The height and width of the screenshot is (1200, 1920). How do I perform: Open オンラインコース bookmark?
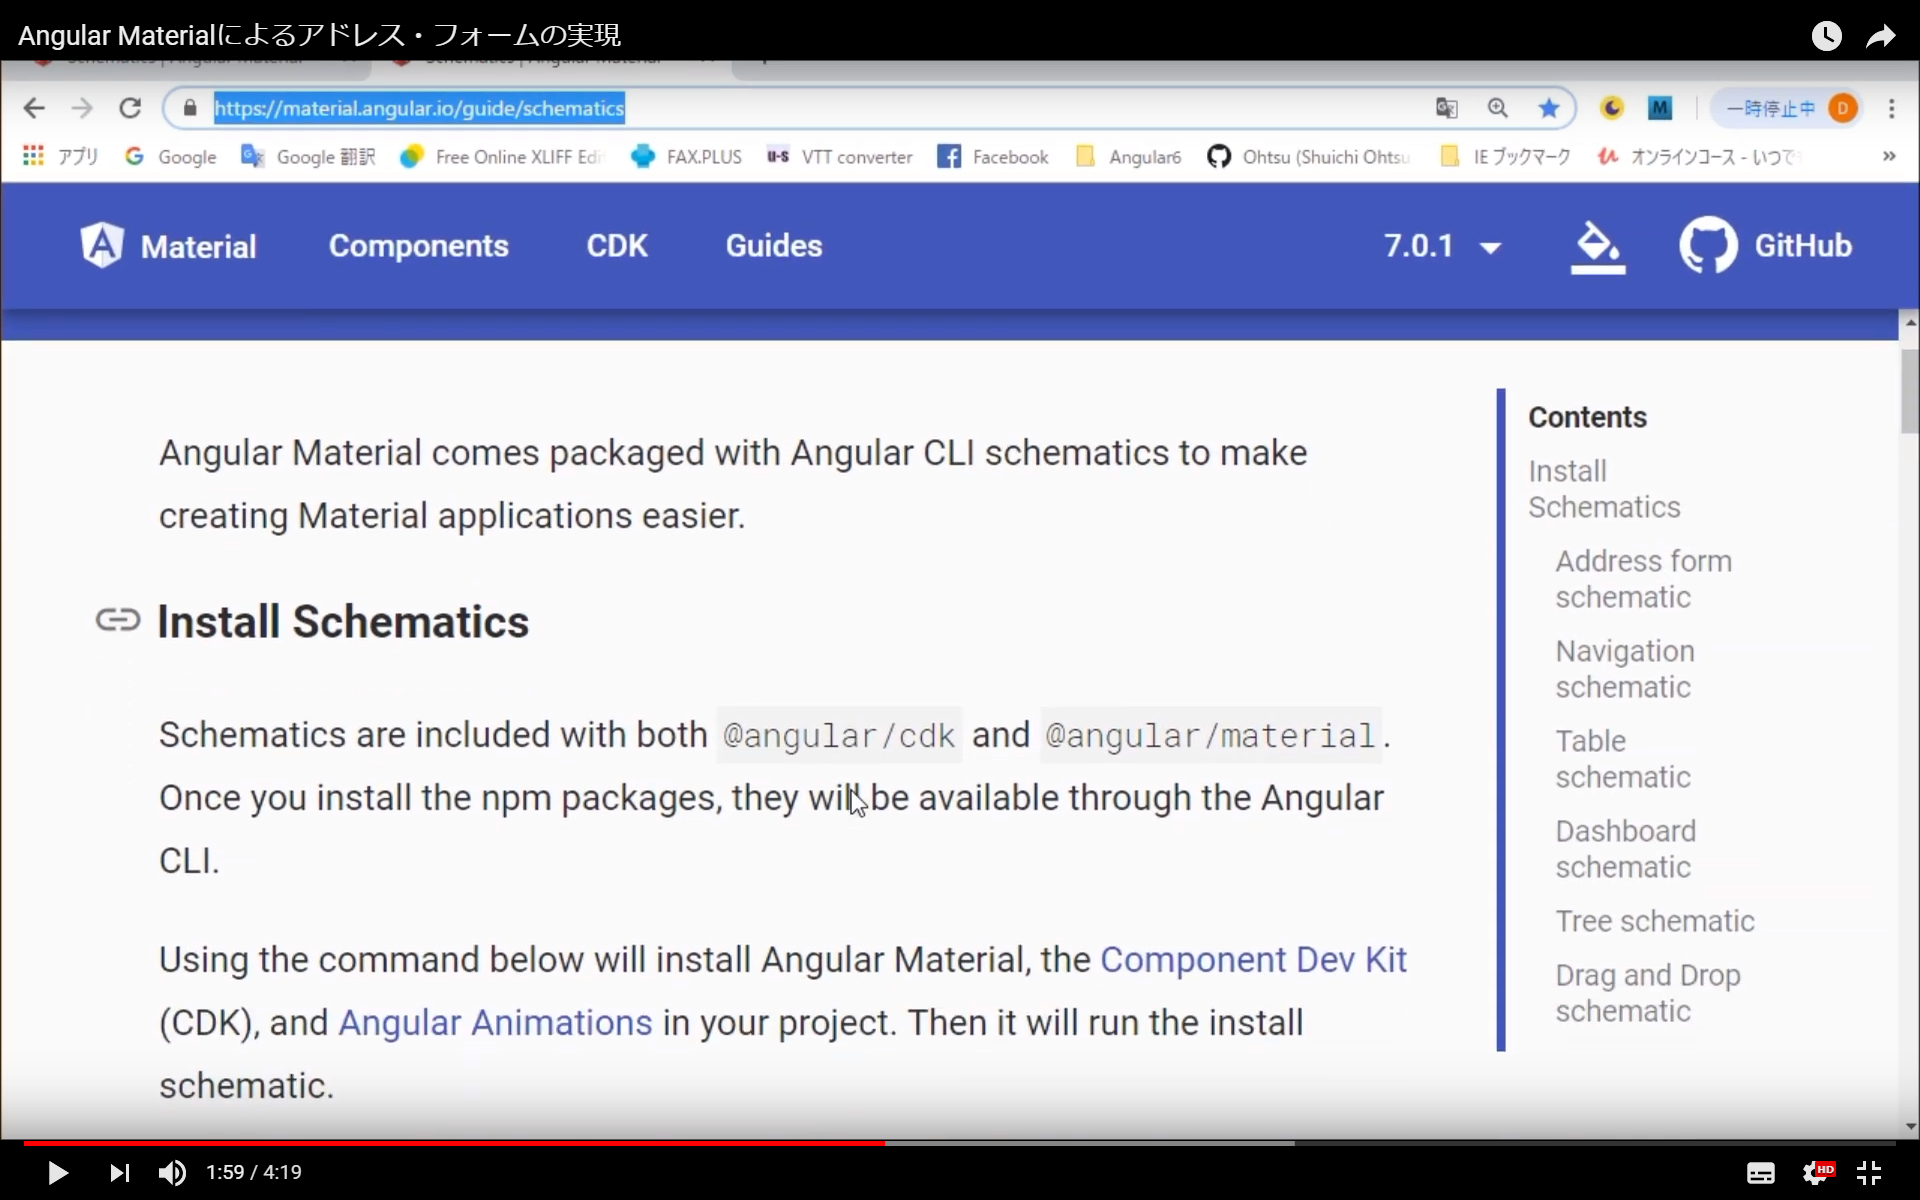[1700, 157]
